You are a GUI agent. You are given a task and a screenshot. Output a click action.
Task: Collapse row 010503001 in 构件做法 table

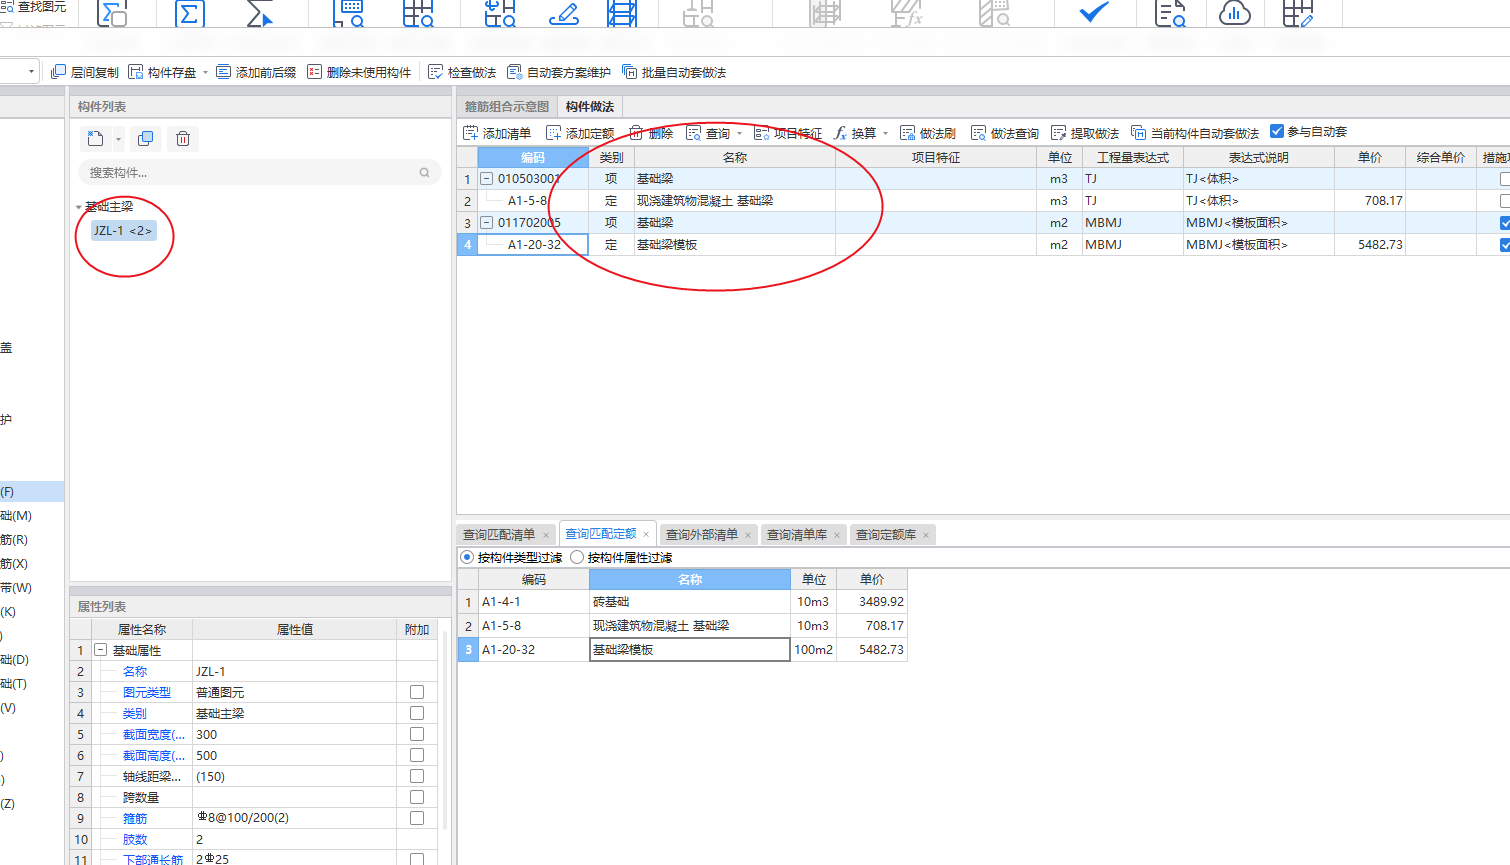pyautogui.click(x=487, y=179)
